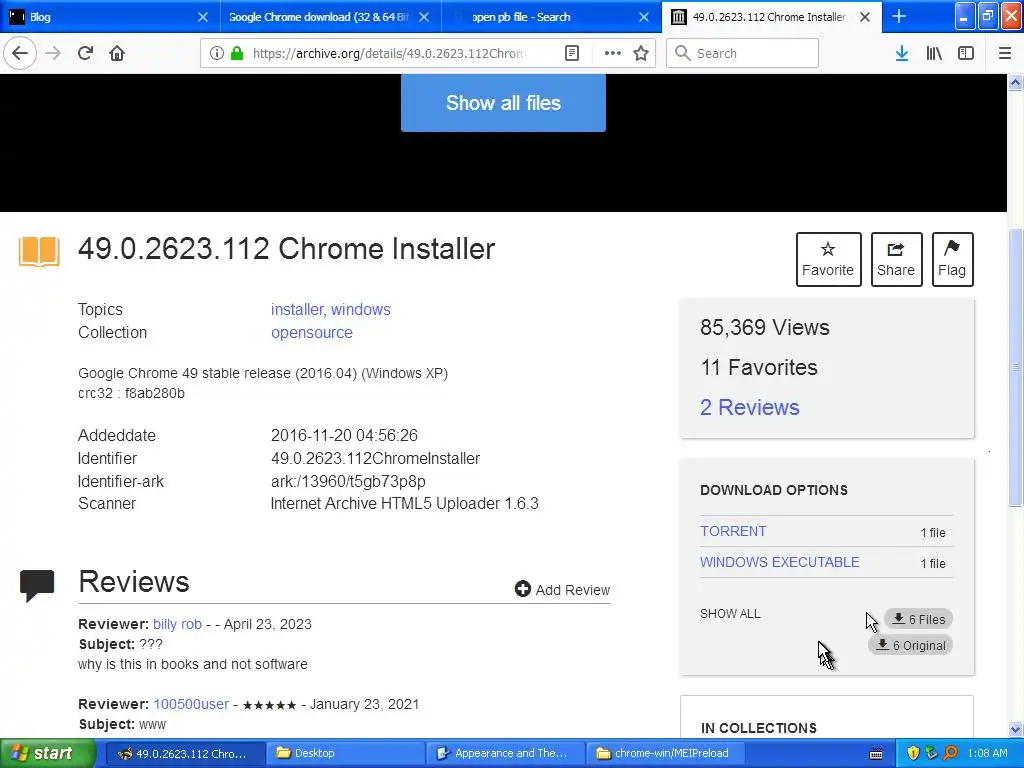View site information icon in address bar
Screen dimensions: 1024x768
click(x=216, y=53)
